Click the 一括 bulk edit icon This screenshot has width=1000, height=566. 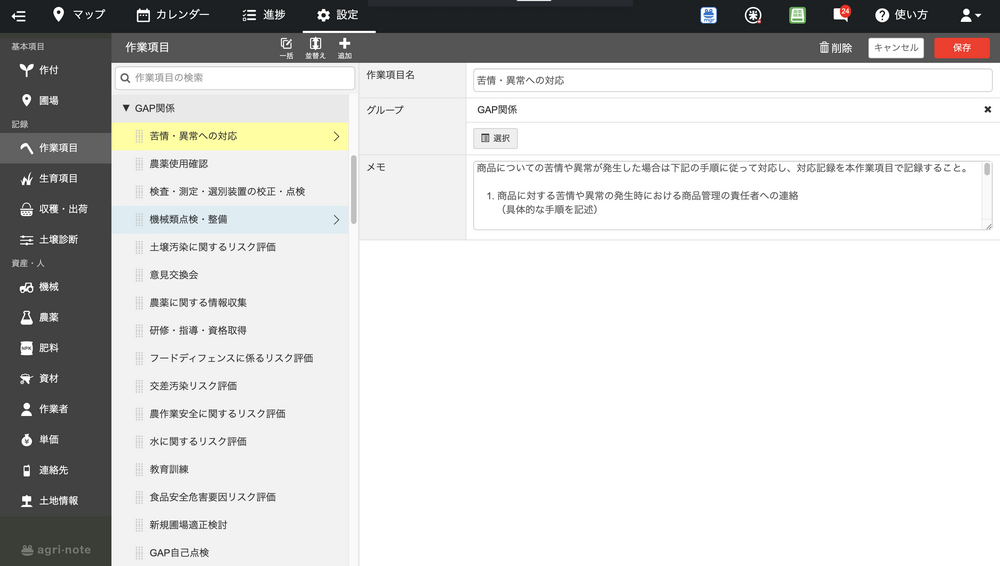coord(287,47)
